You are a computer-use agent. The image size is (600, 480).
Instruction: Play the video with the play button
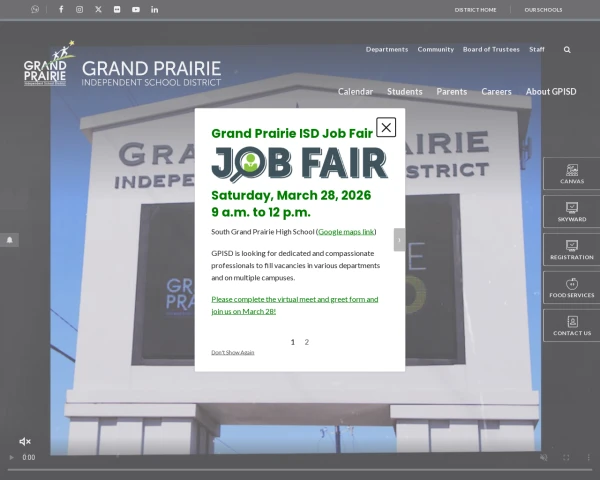coord(11,457)
